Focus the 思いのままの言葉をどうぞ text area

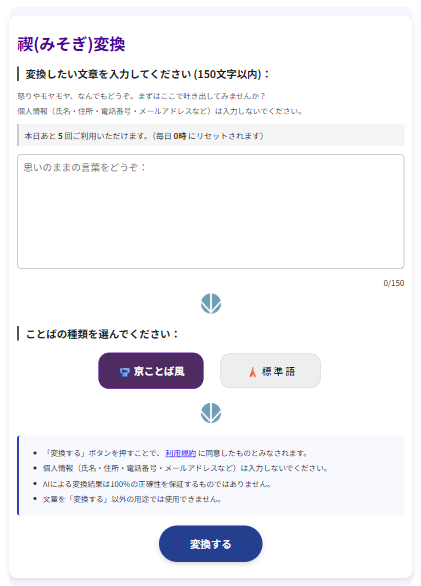point(210,212)
